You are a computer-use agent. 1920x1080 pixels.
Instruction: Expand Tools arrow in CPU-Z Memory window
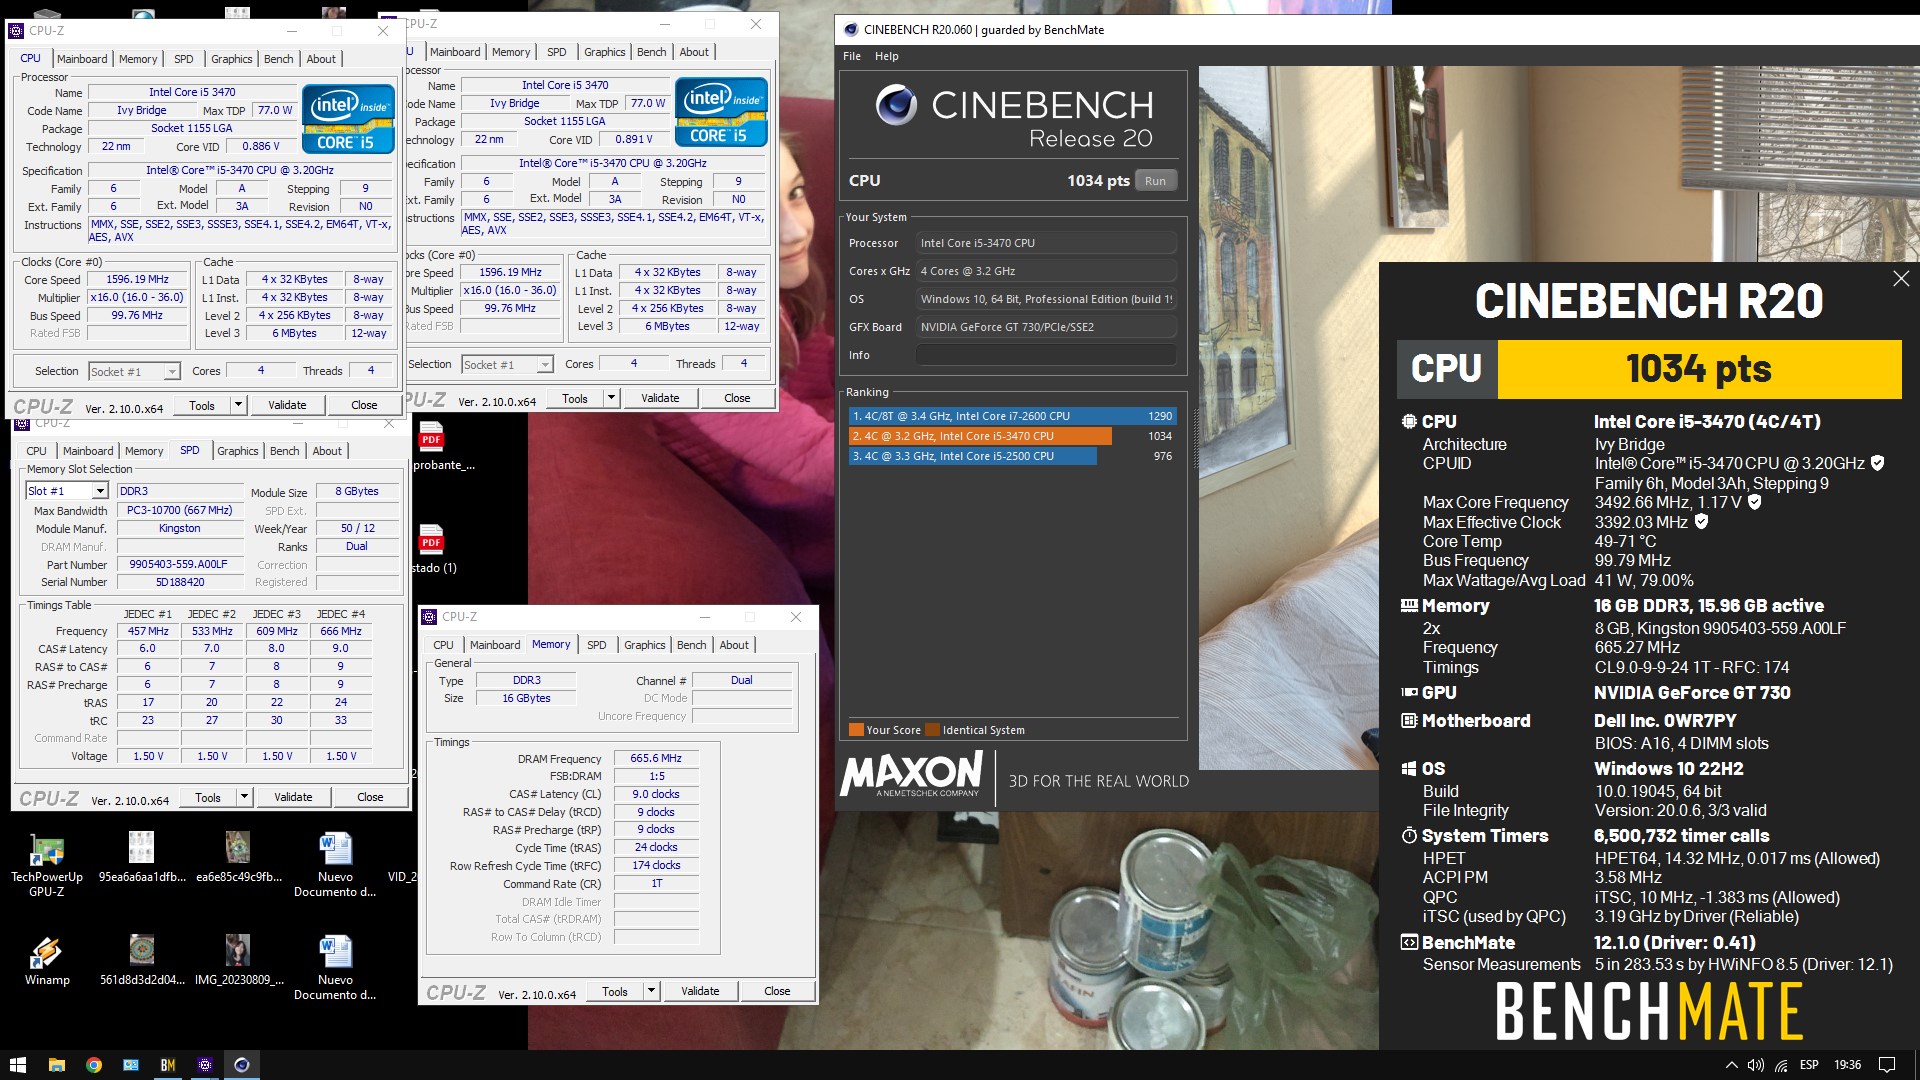click(651, 991)
